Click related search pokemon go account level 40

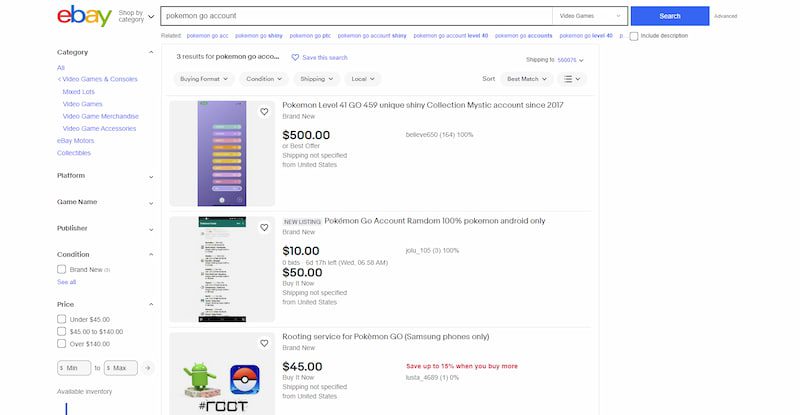click(451, 36)
